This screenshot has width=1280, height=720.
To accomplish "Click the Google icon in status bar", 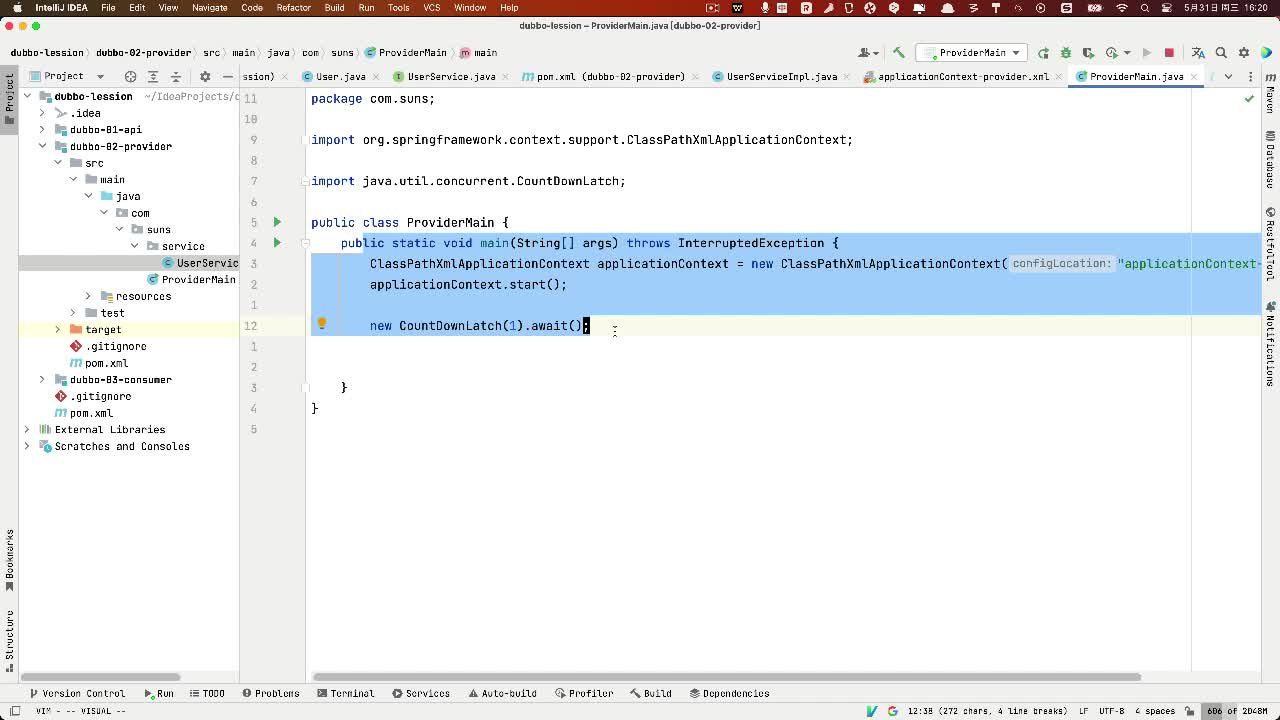I will [892, 711].
